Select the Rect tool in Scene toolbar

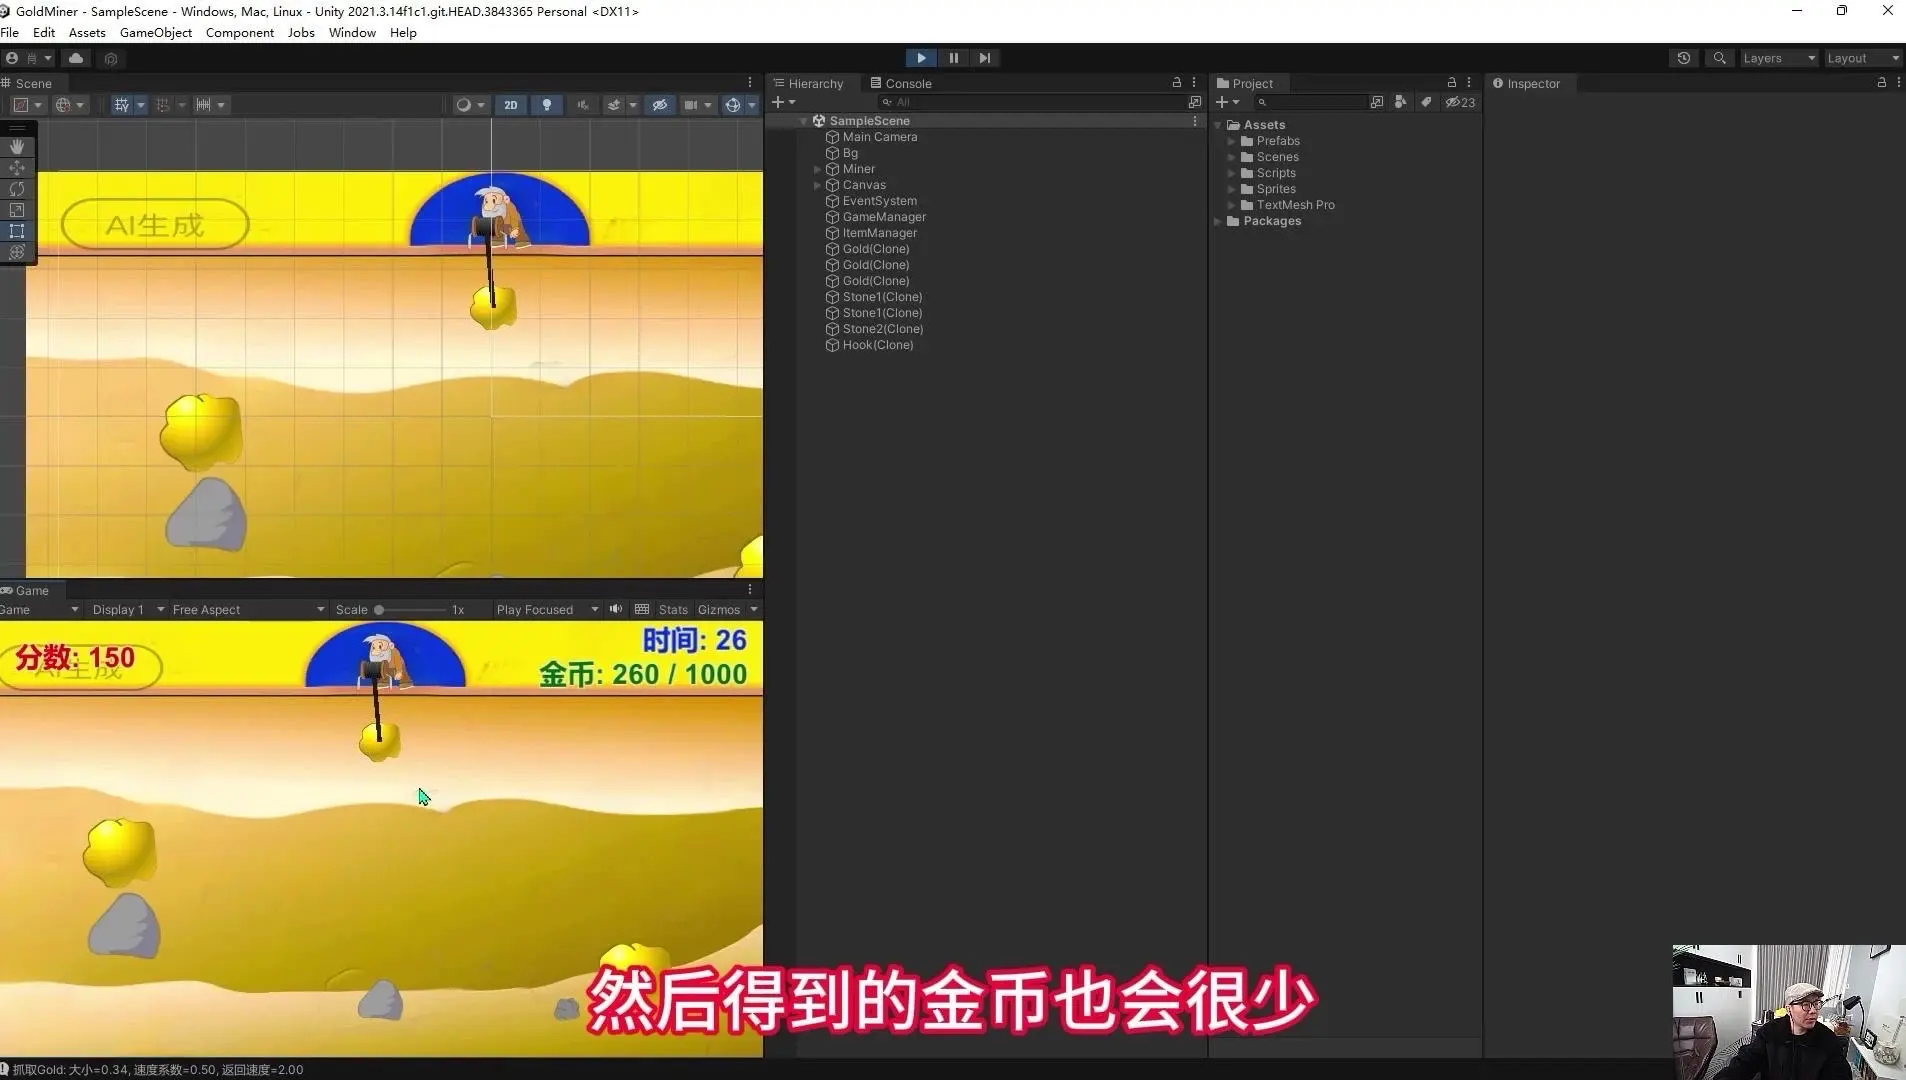coord(17,231)
